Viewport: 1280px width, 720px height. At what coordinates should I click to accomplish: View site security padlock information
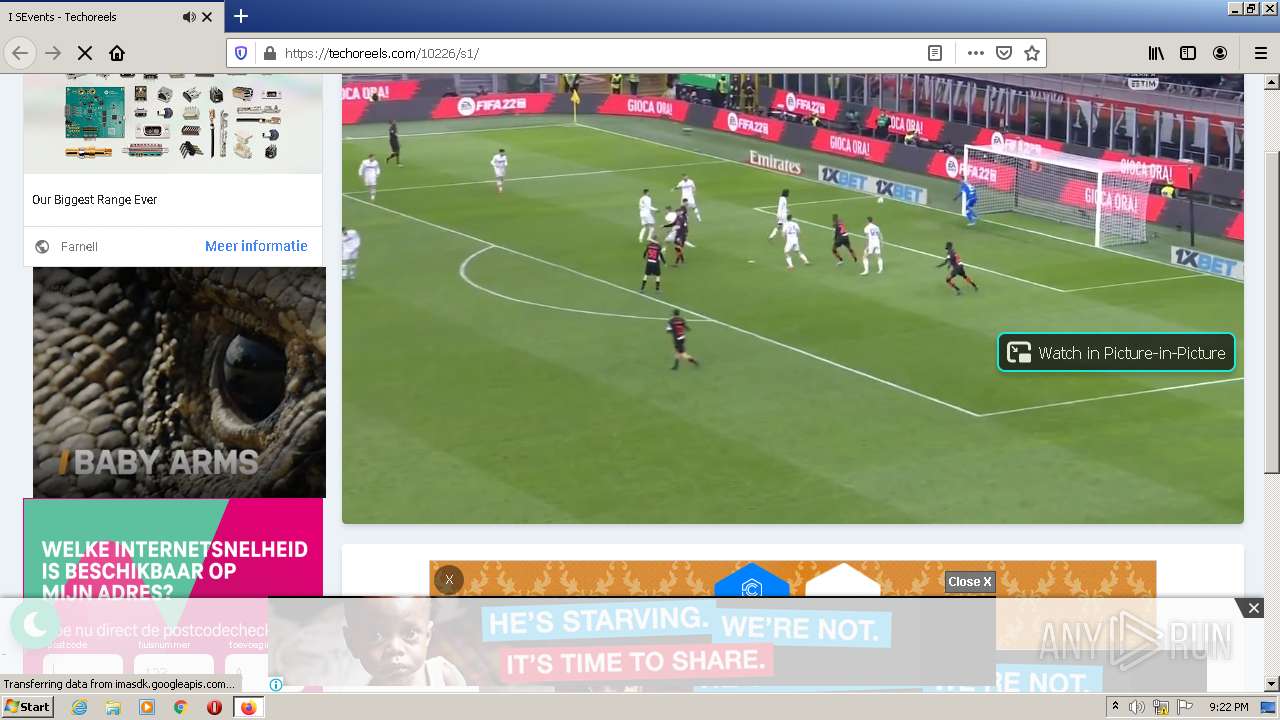click(x=269, y=53)
